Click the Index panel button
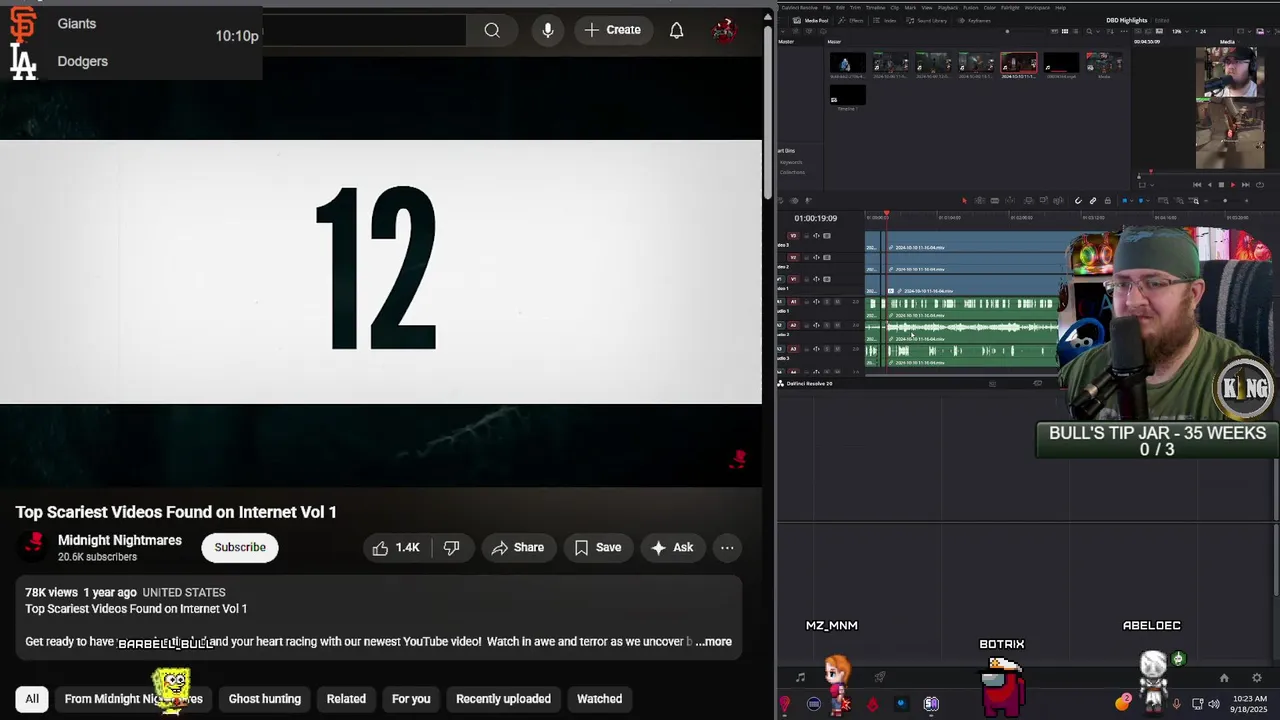The image size is (1280, 720). pyautogui.click(x=884, y=20)
